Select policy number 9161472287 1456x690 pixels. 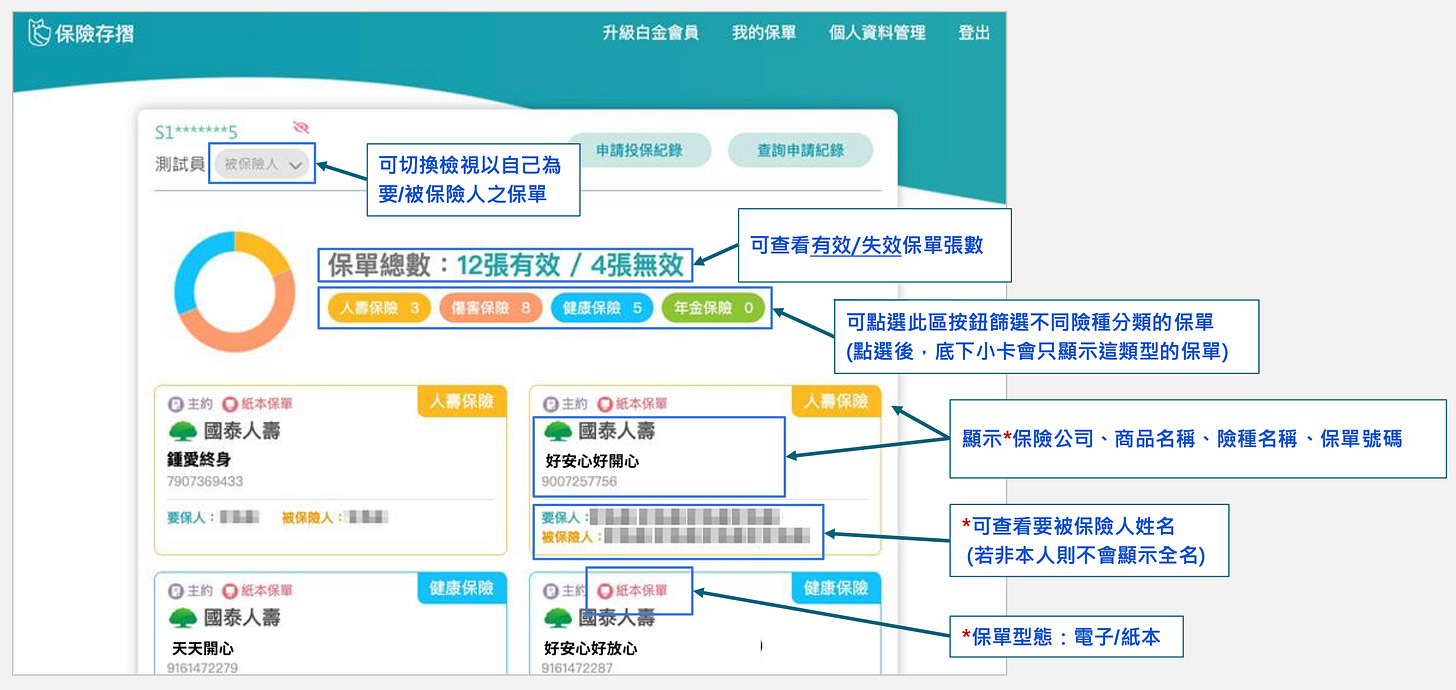click(x=577, y=667)
